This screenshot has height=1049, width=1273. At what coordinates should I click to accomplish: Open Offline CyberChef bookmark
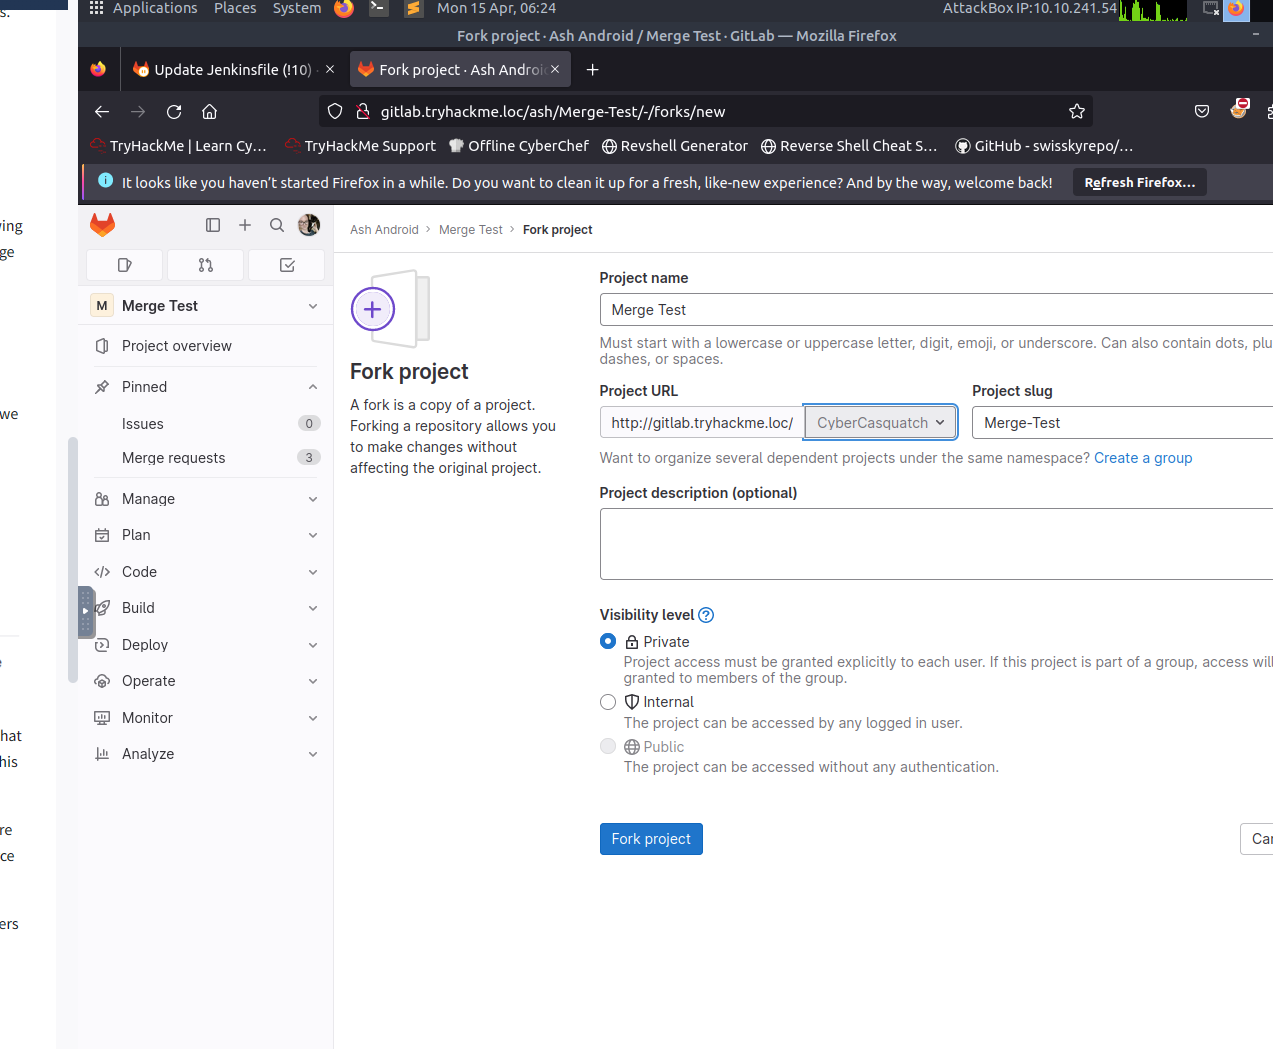coord(519,146)
